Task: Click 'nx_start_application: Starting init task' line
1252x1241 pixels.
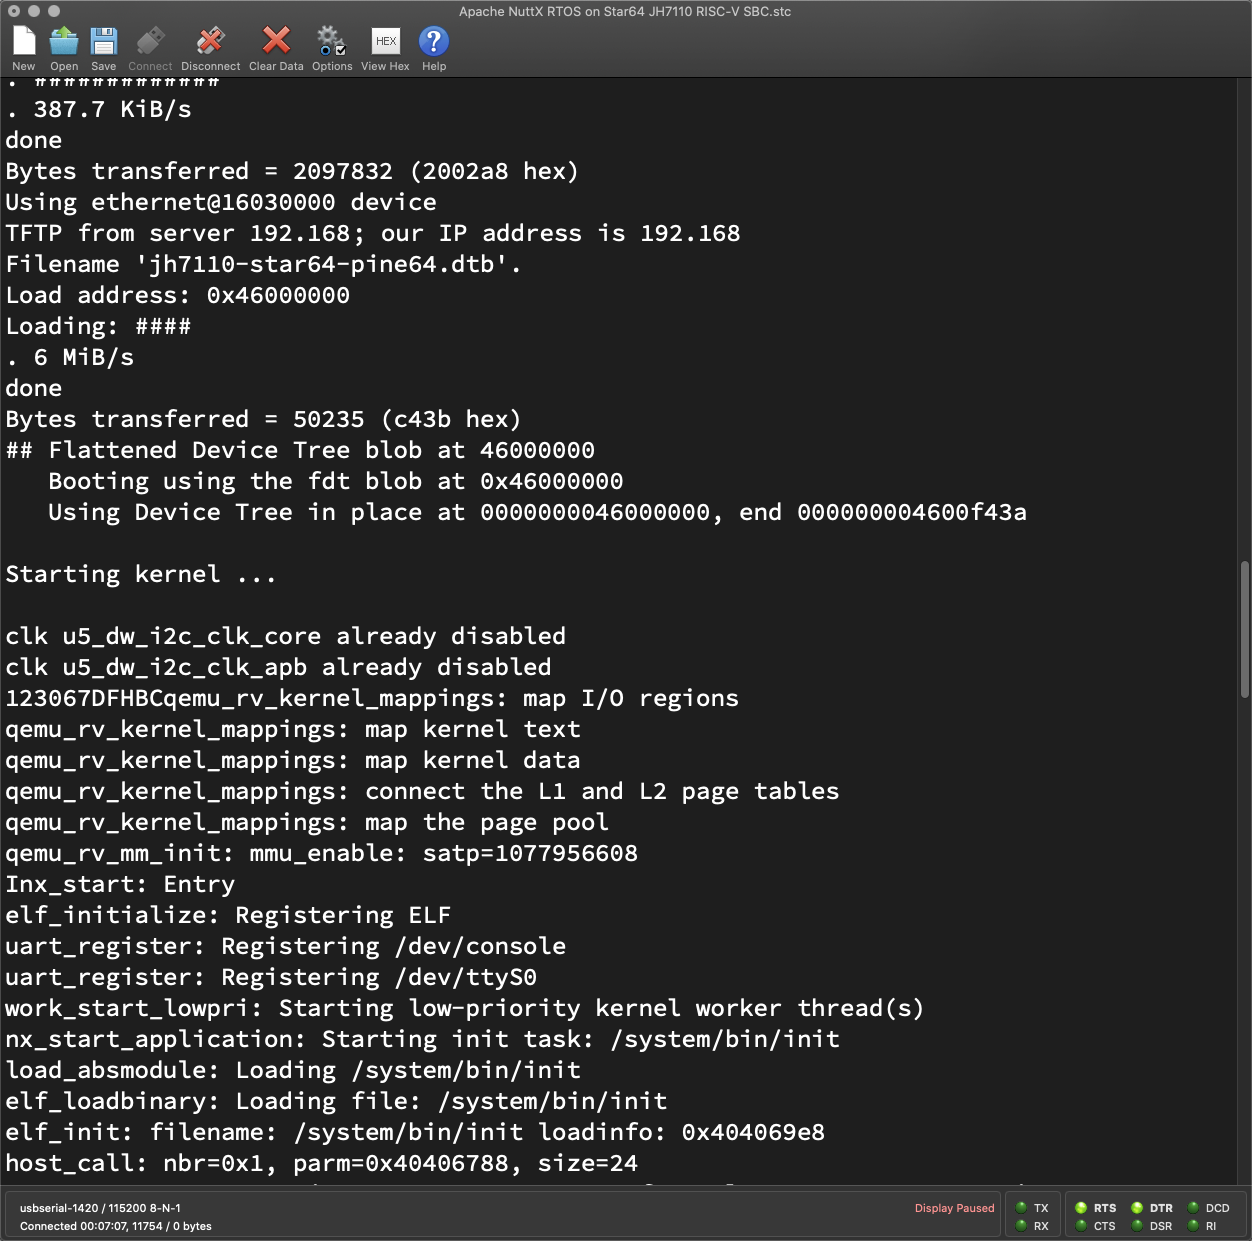Action: point(422,1040)
